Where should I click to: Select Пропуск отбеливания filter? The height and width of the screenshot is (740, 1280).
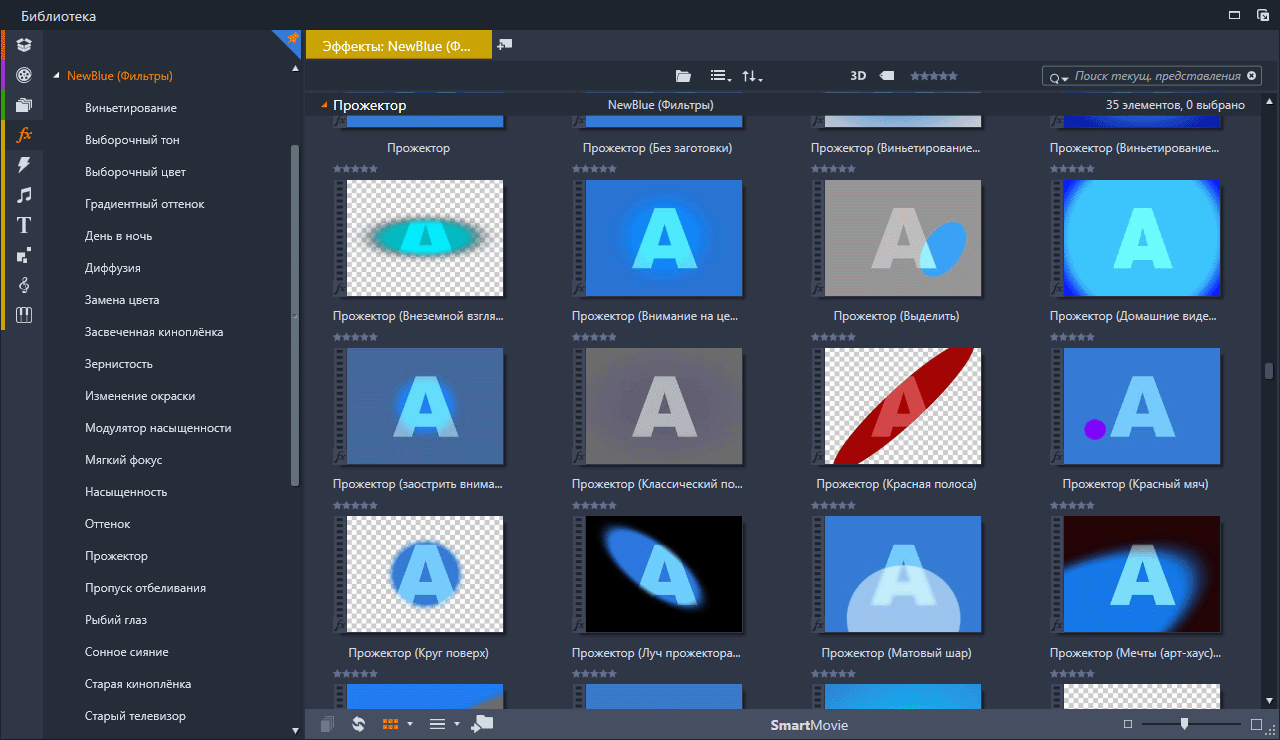145,588
